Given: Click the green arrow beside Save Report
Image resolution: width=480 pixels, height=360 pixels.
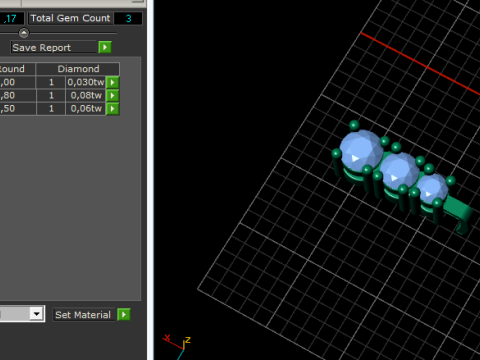Looking at the screenshot, I should 105,47.
